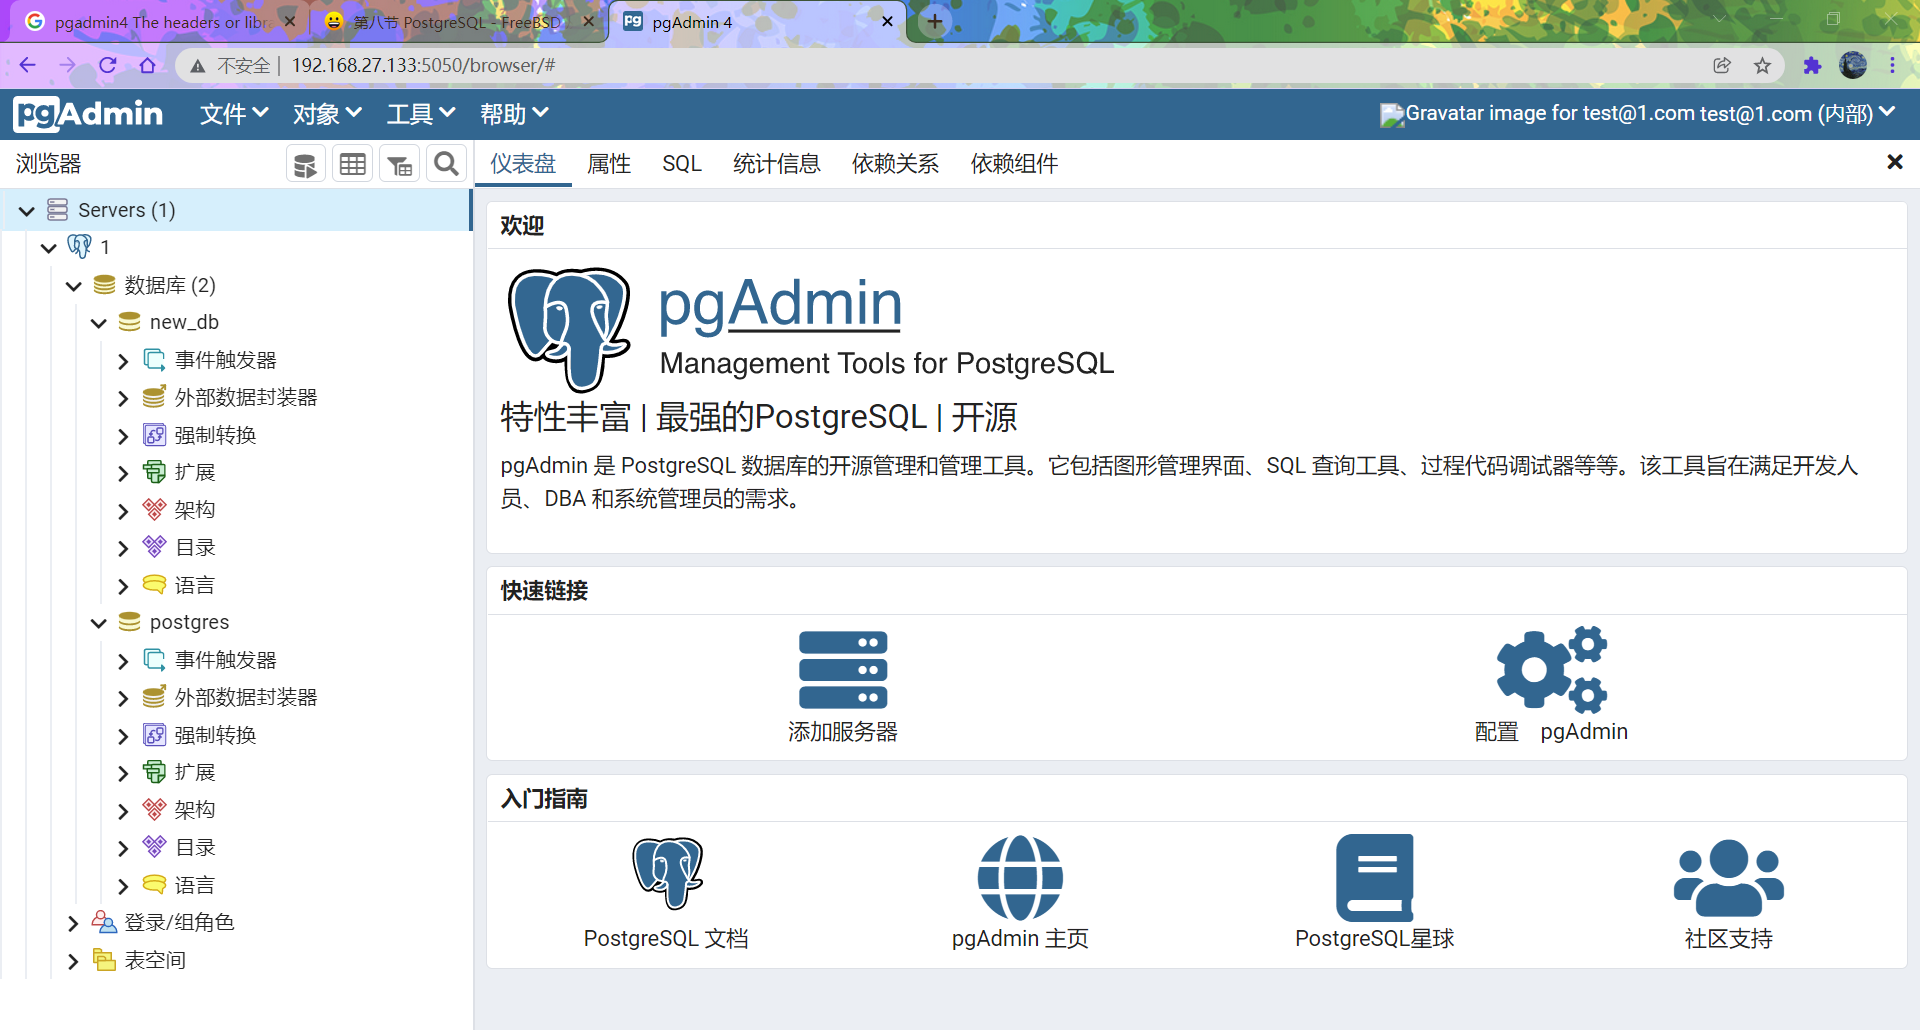Open the 社区支持 community icon
Screen dimensions: 1920x1030
[x=1728, y=878]
